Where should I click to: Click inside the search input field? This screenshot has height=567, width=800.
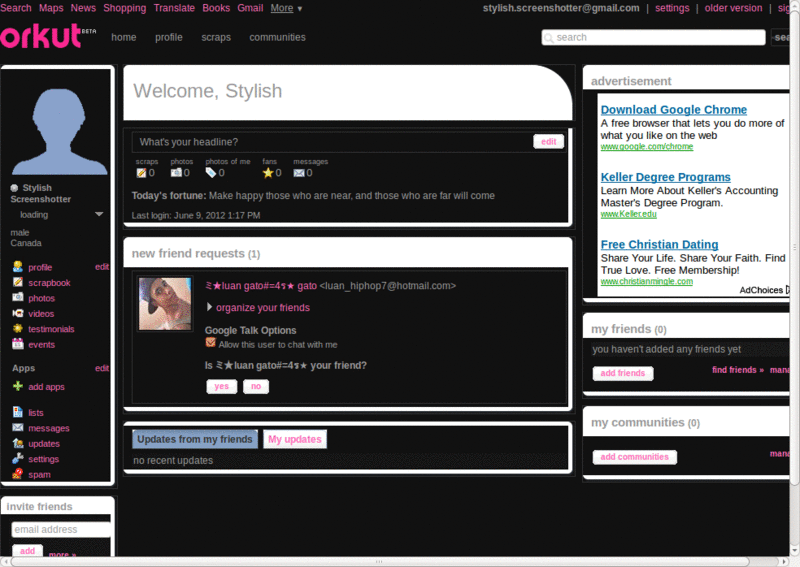pos(653,37)
